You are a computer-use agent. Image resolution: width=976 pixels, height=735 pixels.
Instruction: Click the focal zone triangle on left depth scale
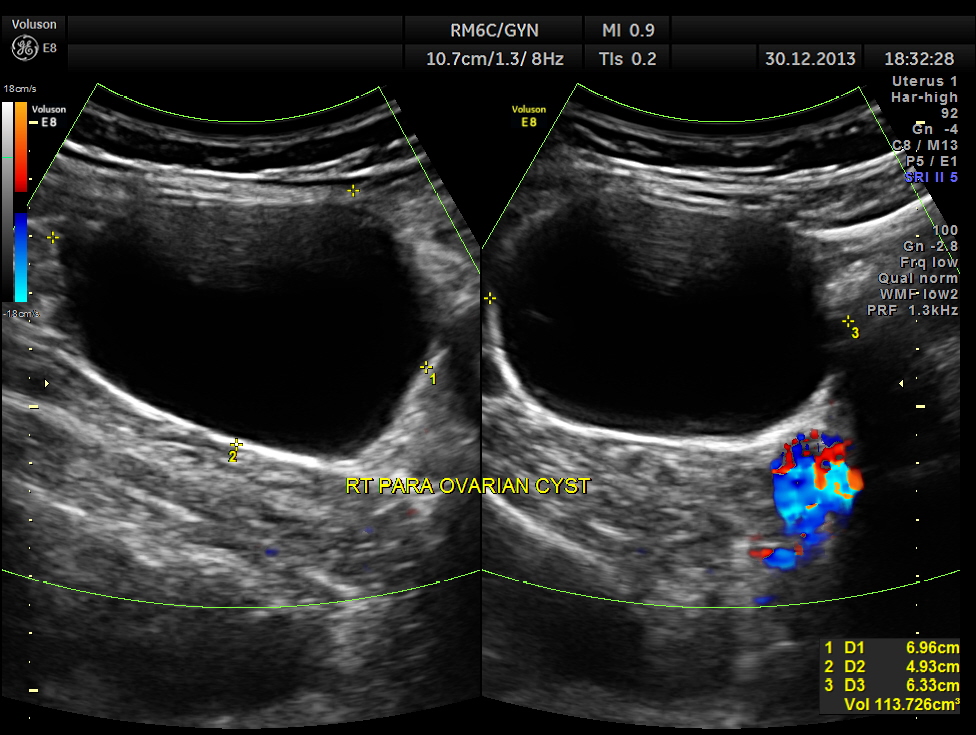(x=46, y=383)
